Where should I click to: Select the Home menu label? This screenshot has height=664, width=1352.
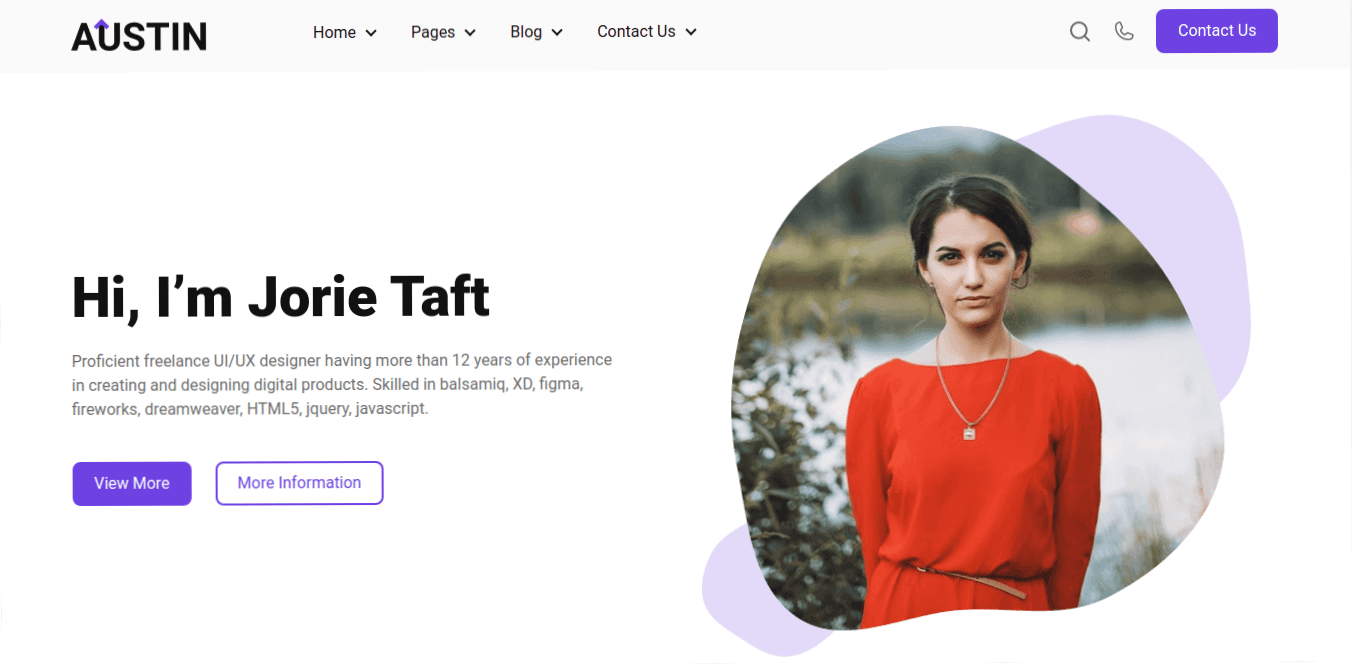coord(334,32)
